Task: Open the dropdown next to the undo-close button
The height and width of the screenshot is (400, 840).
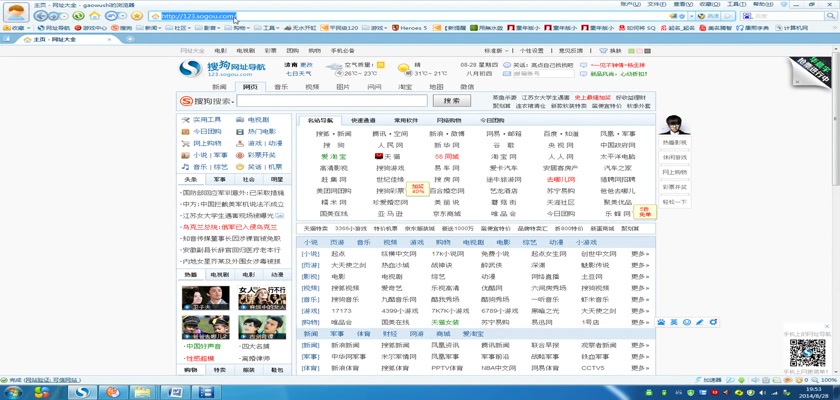Action: (123, 16)
